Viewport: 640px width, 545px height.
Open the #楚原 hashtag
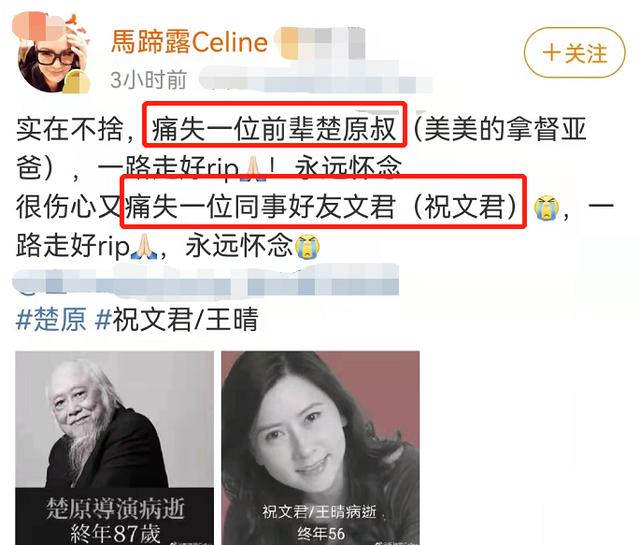(x=51, y=319)
